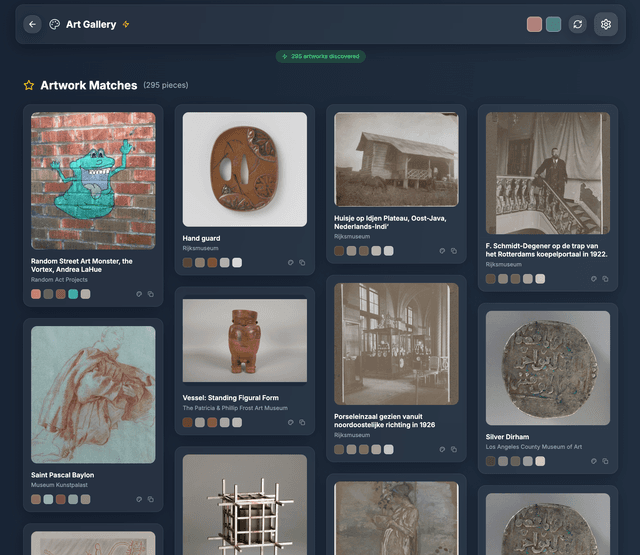
Task: Open the green monster street art image
Action: pyautogui.click(x=93, y=181)
